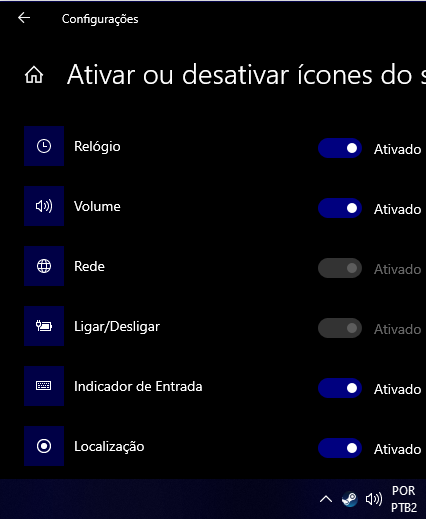Turn off the Indicador de Entrada toggle
Screen dimensions: 426x519
point(340,388)
